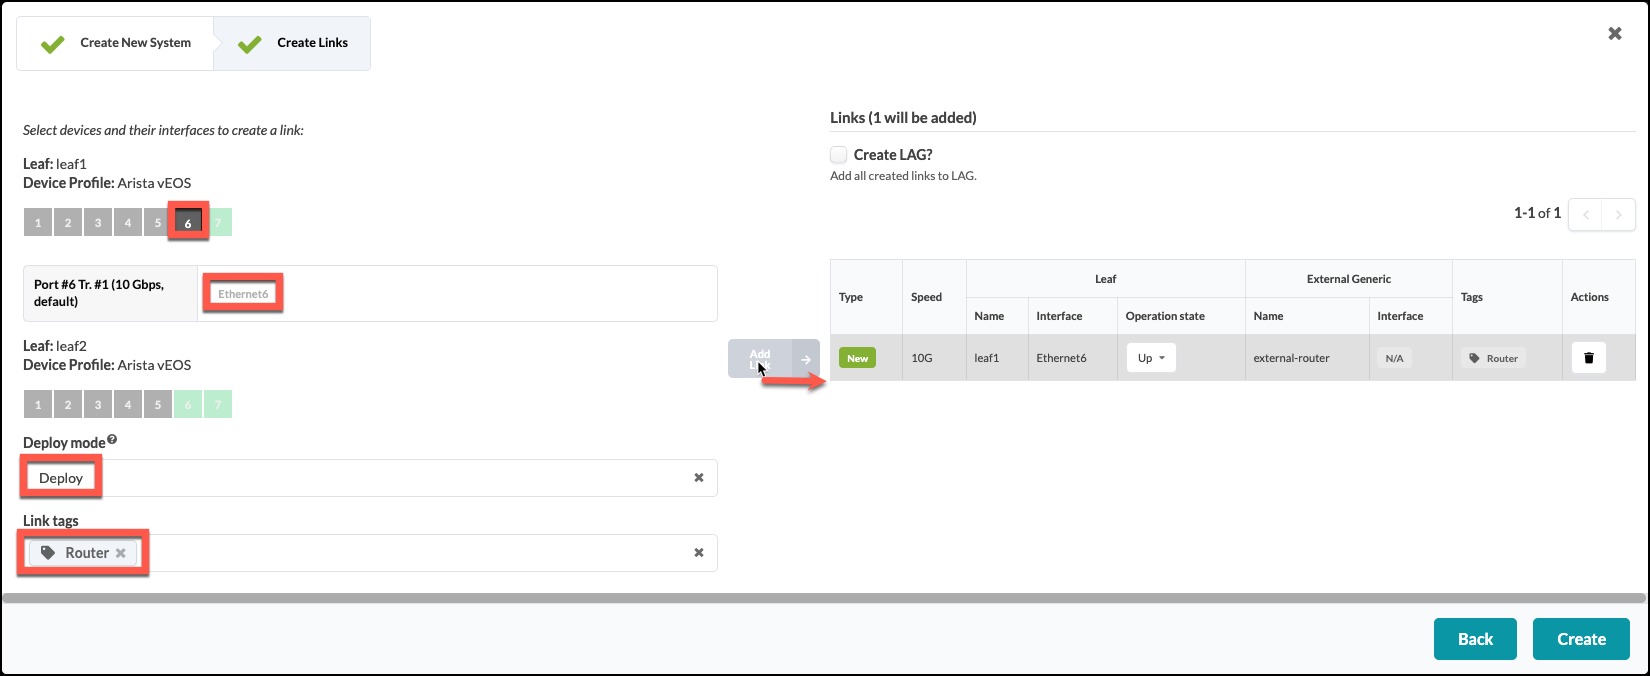The image size is (1650, 676).
Task: Go to previous page of links
Action: click(x=1585, y=214)
